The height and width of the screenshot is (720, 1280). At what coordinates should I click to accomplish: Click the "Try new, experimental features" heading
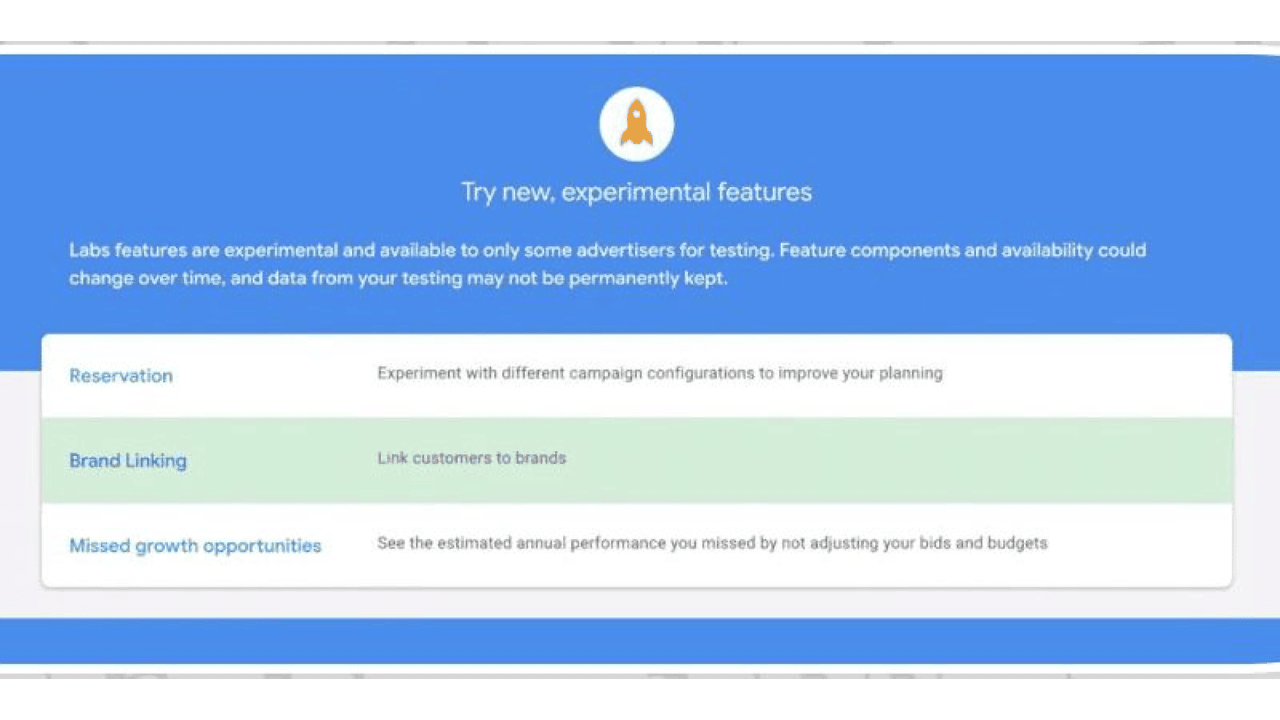tap(636, 192)
